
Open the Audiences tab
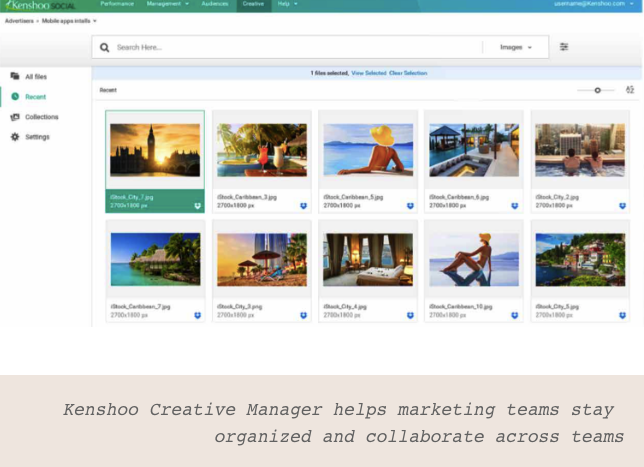coord(215,5)
